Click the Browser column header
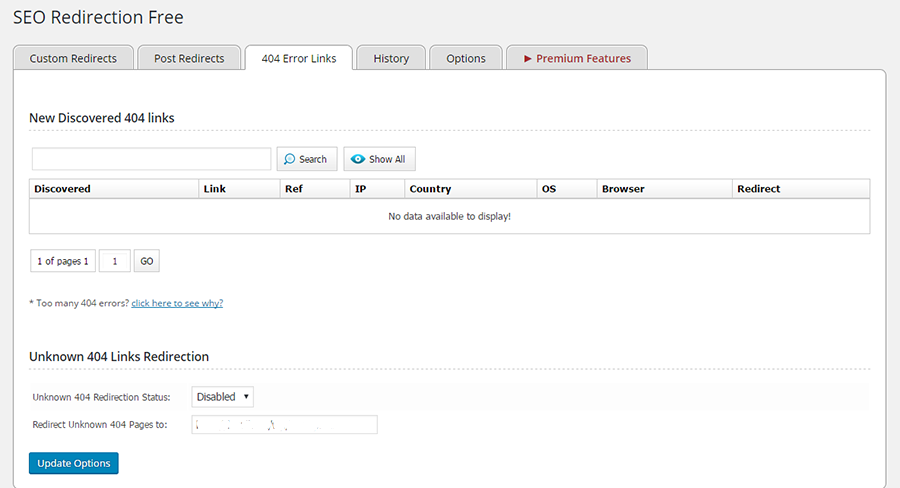Image resolution: width=900 pixels, height=488 pixels. click(x=665, y=189)
